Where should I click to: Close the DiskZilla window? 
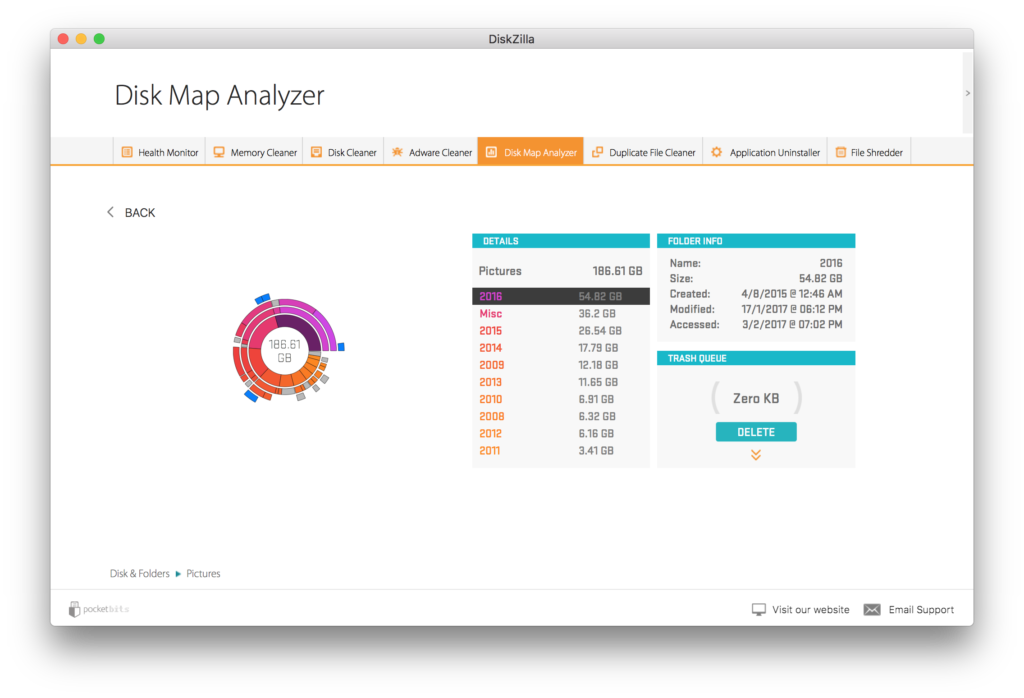pos(63,39)
